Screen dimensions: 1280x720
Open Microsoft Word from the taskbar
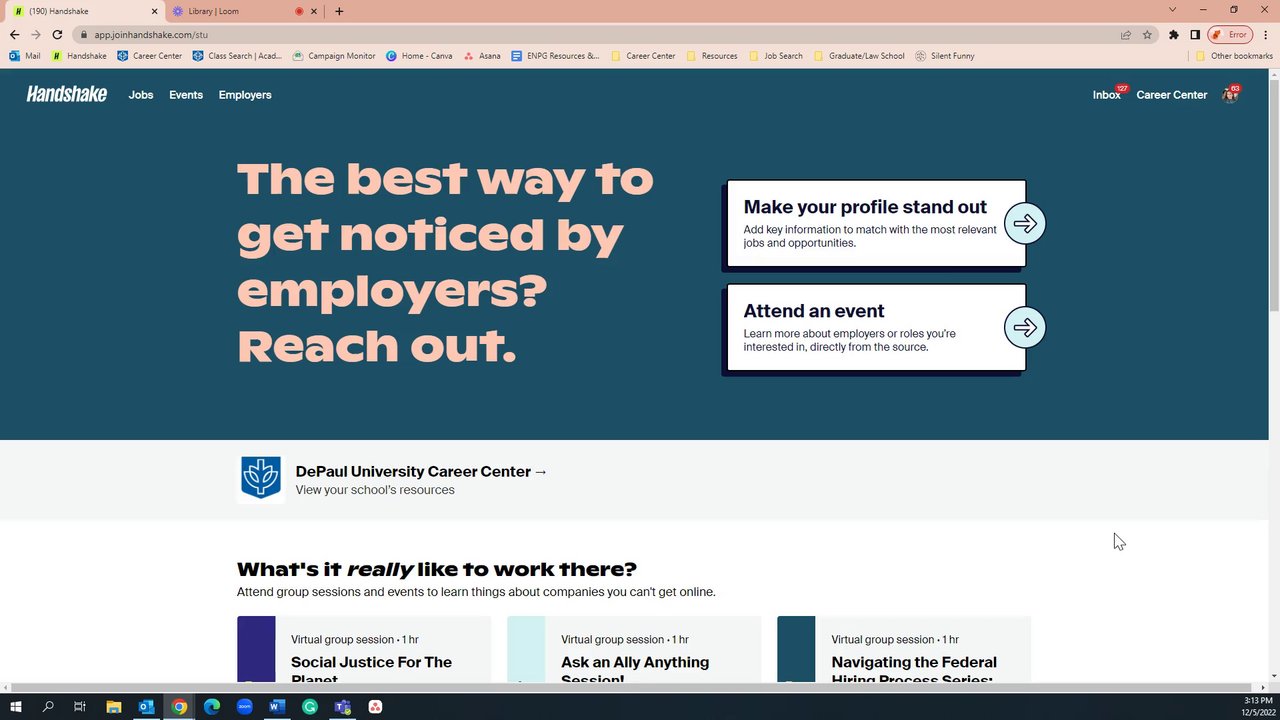pyautogui.click(x=277, y=707)
